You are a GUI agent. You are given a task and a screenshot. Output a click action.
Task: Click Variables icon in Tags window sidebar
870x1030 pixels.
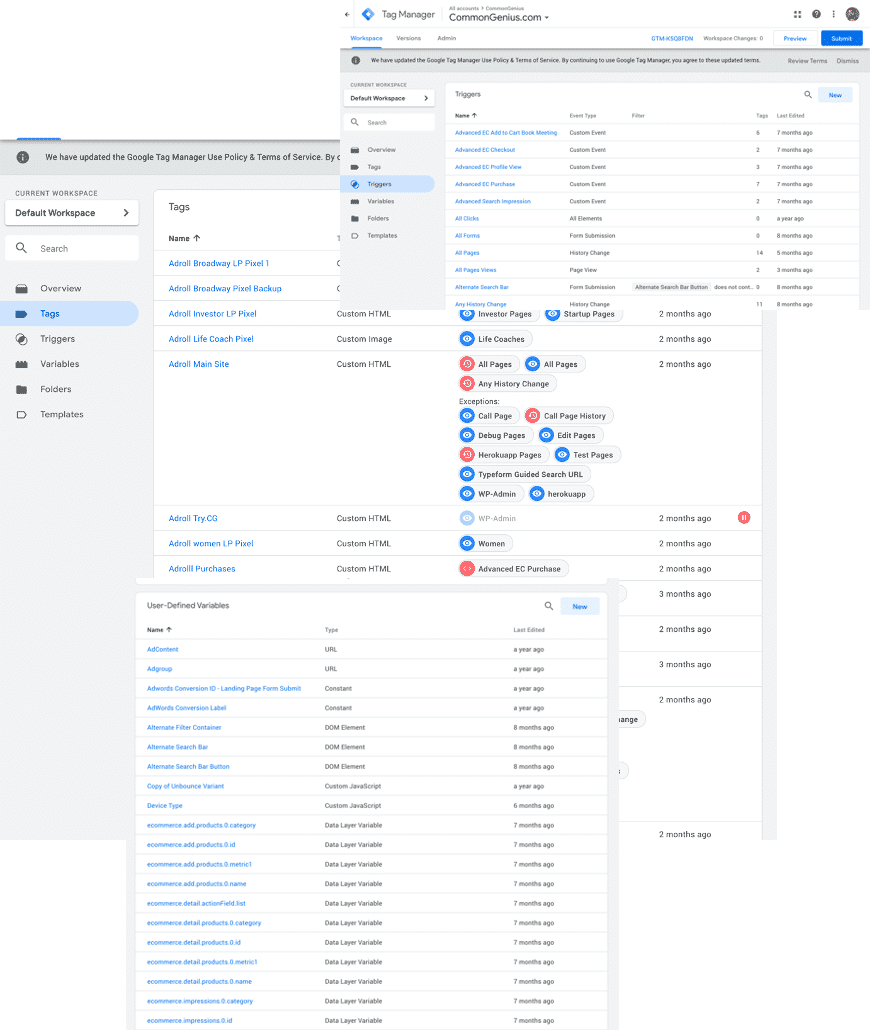pos(22,364)
